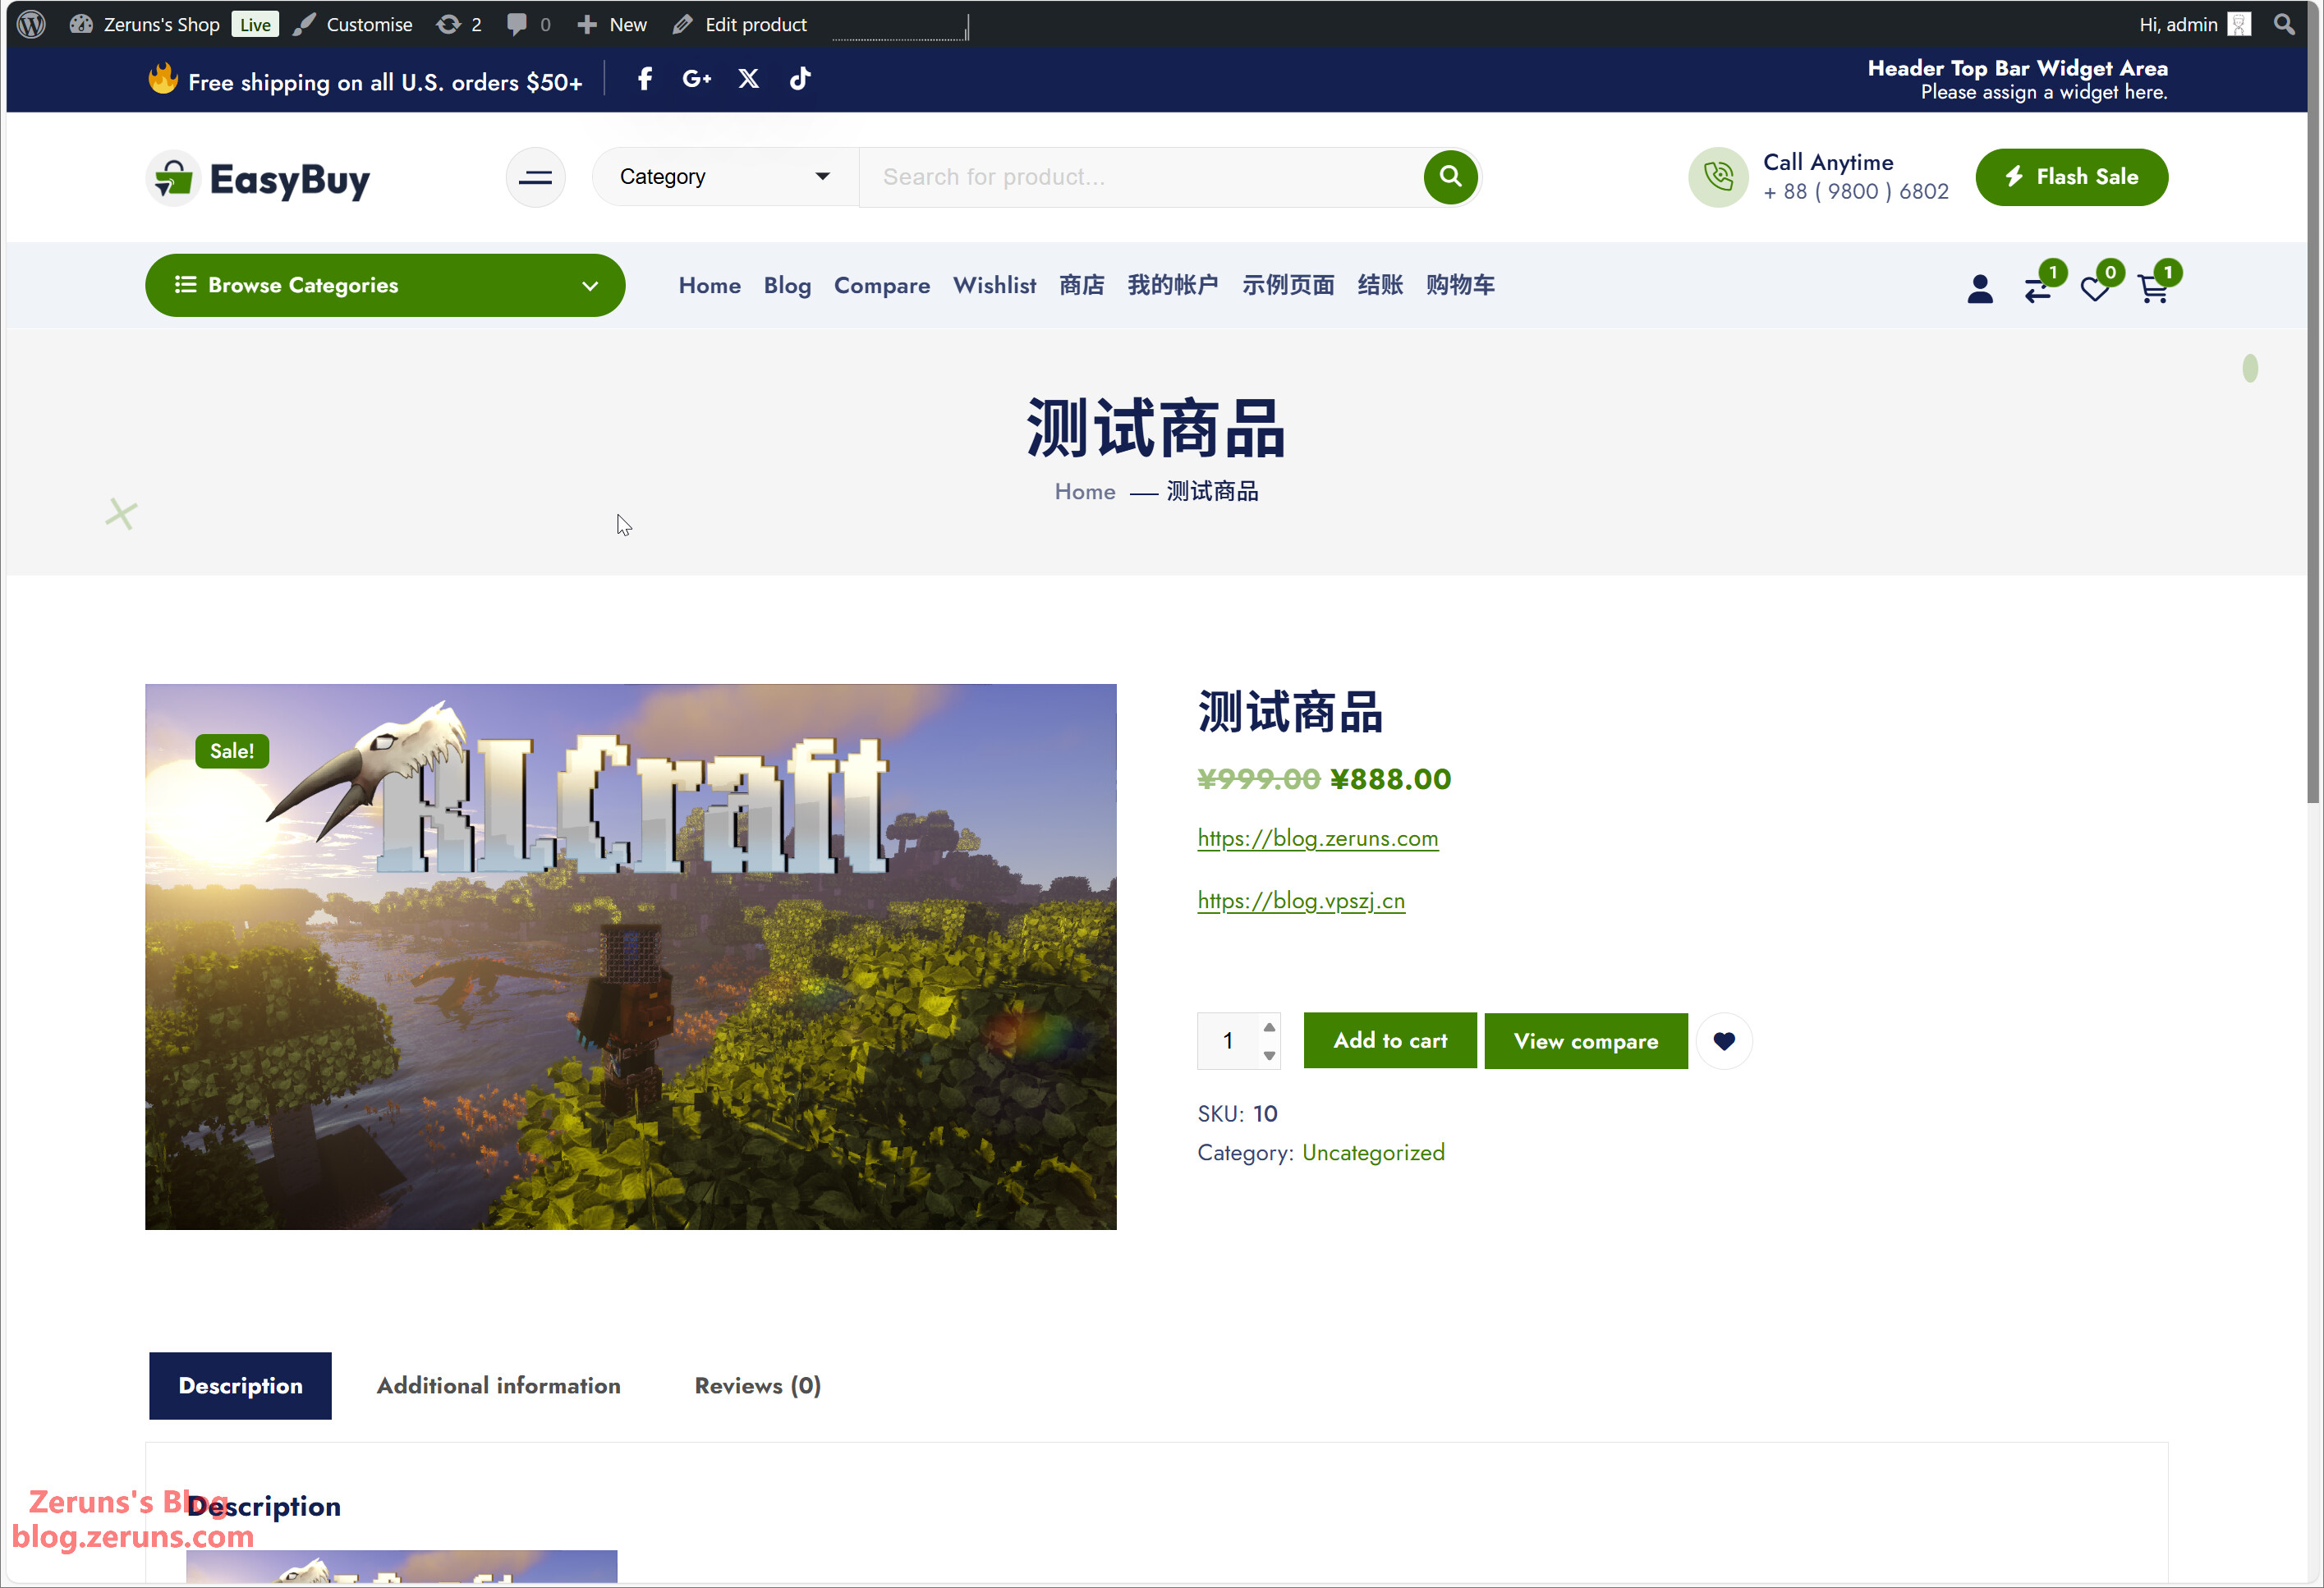Click View compare button
The image size is (2324, 1588).
[1586, 1041]
